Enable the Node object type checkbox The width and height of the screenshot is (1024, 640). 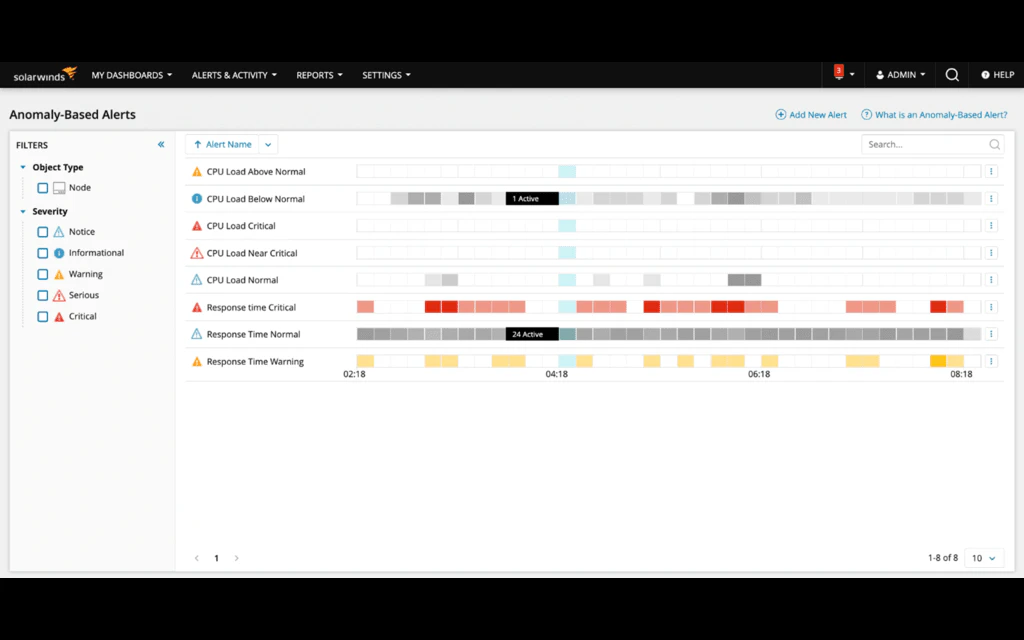(42, 188)
